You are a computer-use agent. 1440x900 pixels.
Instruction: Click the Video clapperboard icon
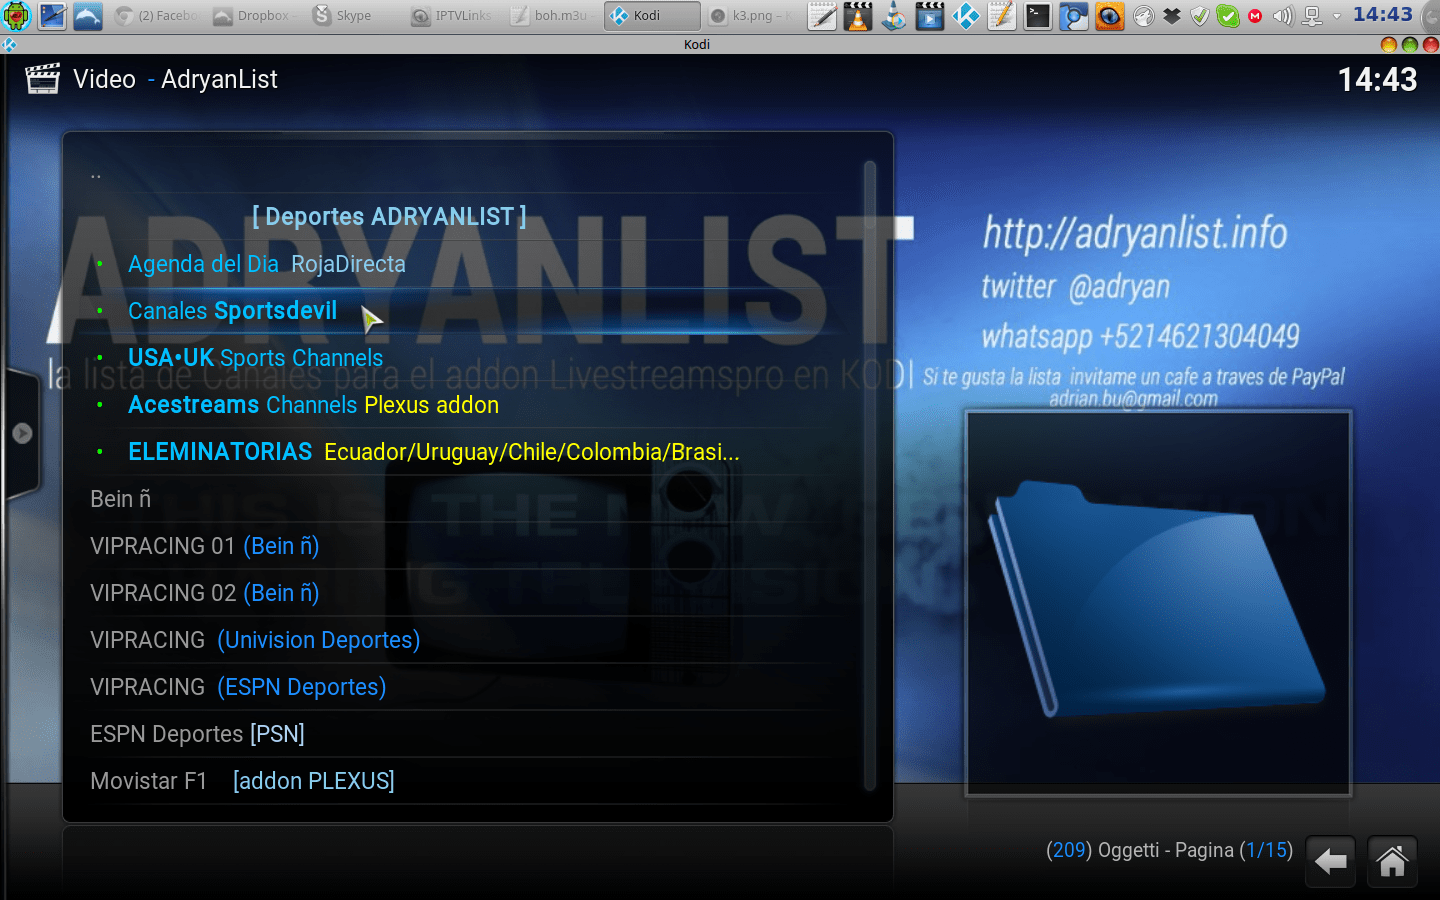click(x=43, y=79)
